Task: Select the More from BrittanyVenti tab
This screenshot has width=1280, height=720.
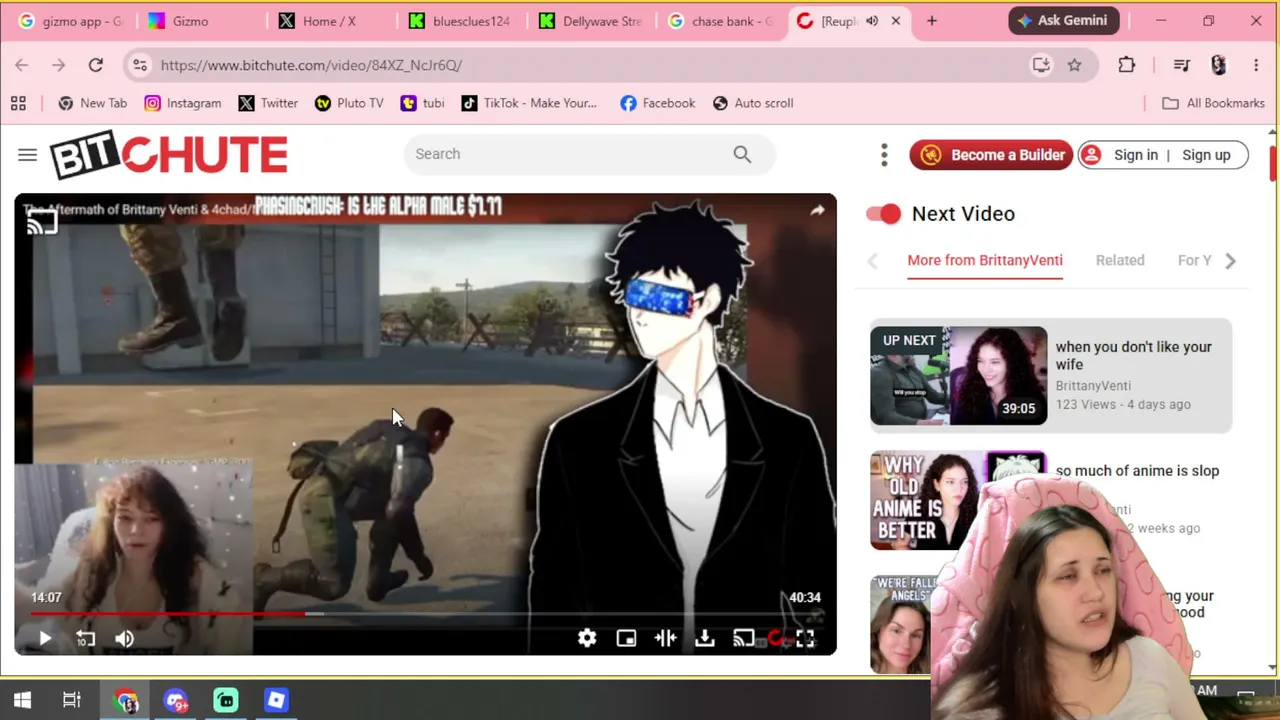Action: tap(985, 260)
